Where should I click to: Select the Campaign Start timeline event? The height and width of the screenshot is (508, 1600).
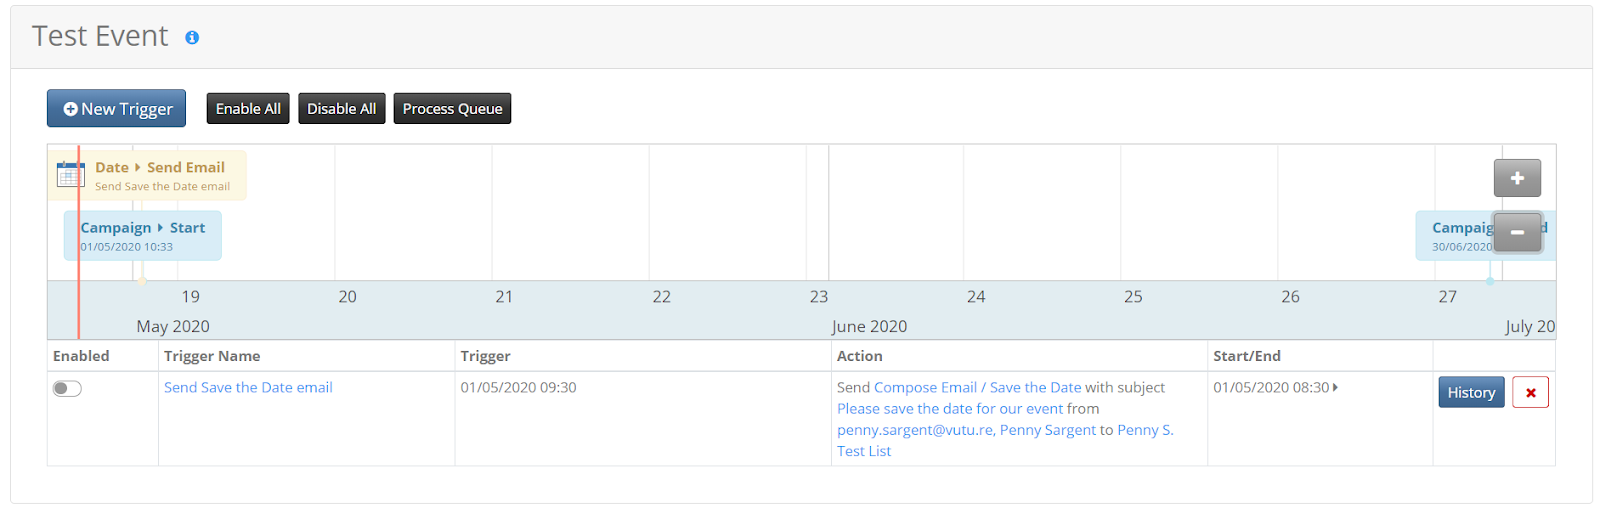point(143,236)
